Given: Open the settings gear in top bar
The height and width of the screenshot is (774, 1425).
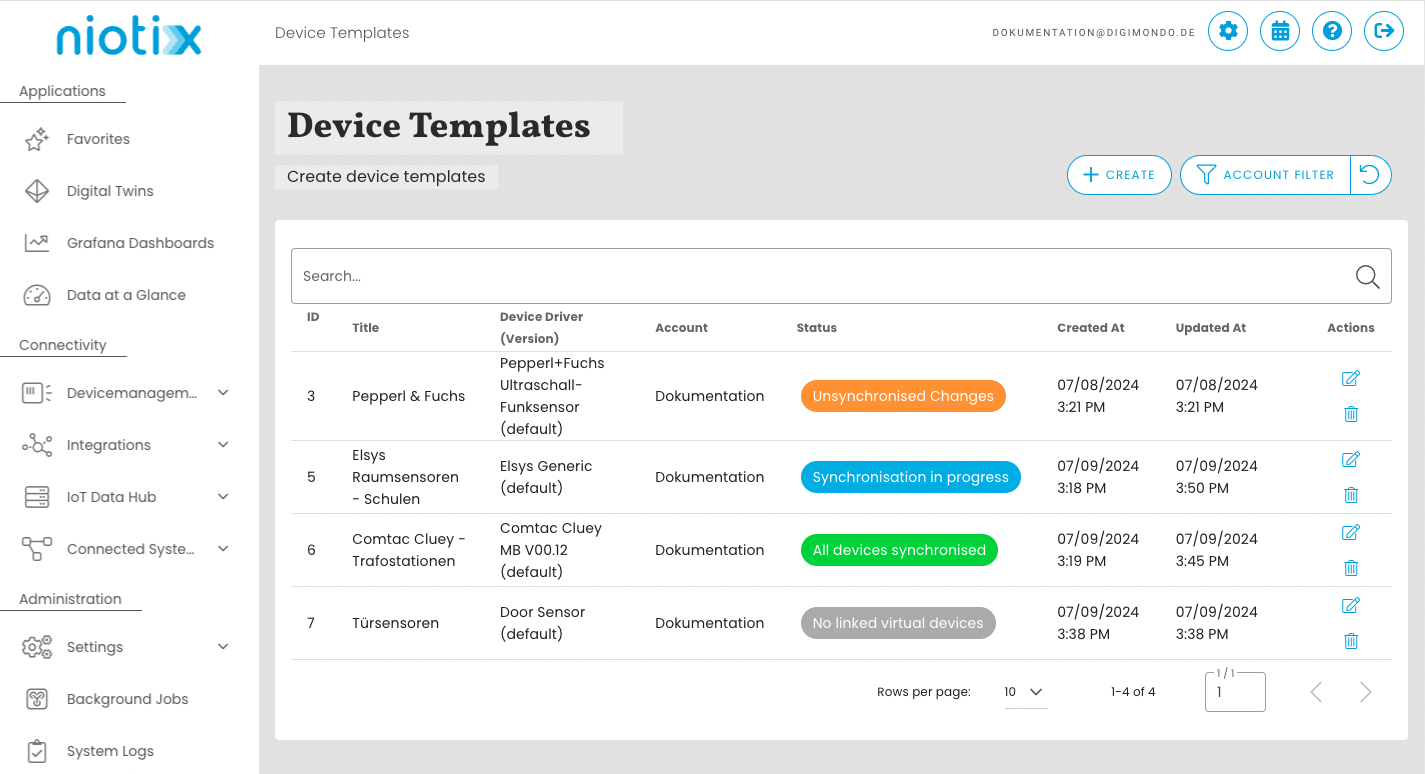Looking at the screenshot, I should click(x=1228, y=32).
